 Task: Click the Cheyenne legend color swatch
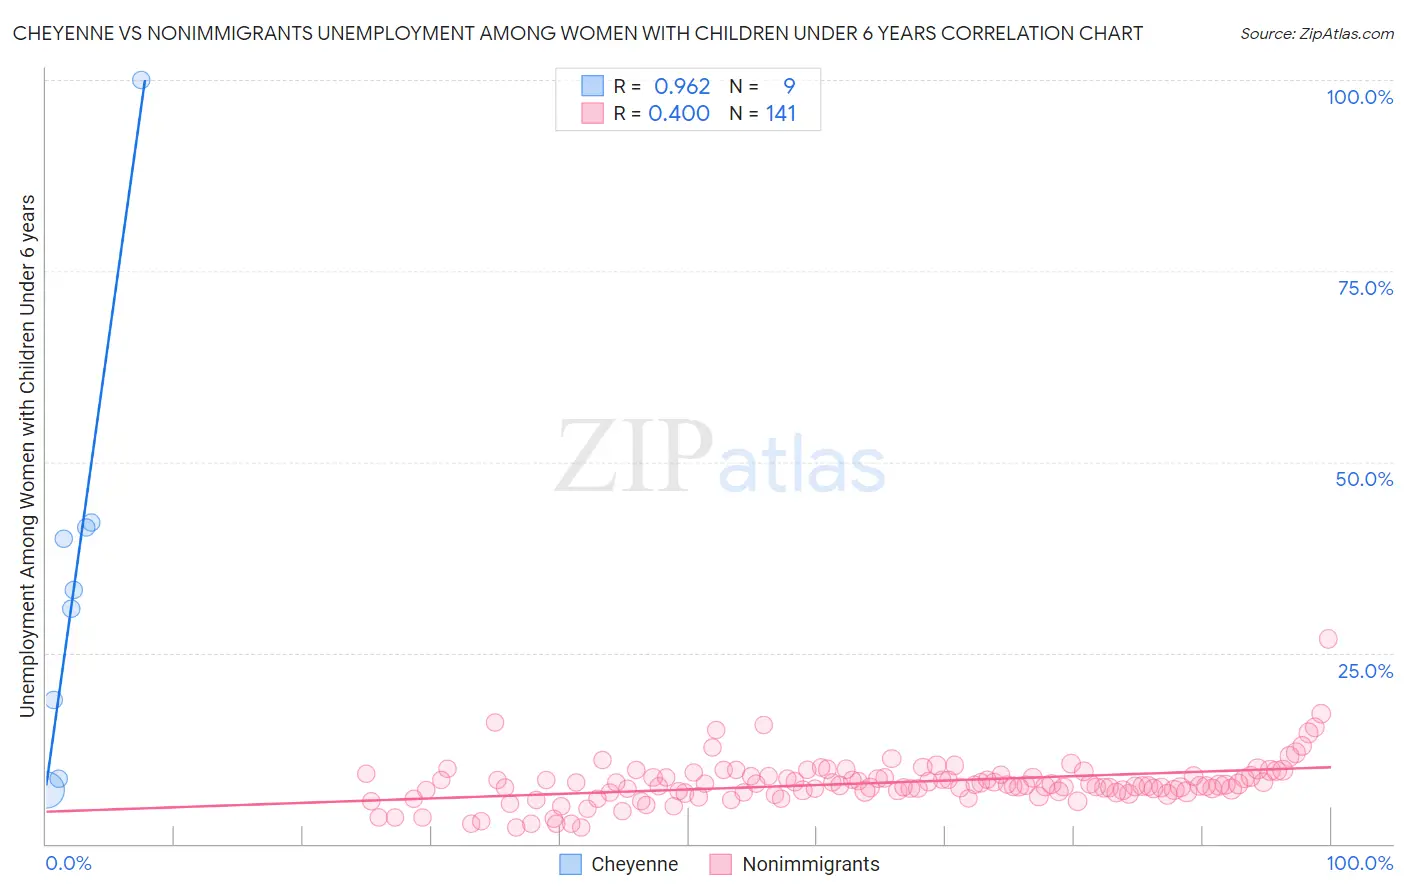570,864
